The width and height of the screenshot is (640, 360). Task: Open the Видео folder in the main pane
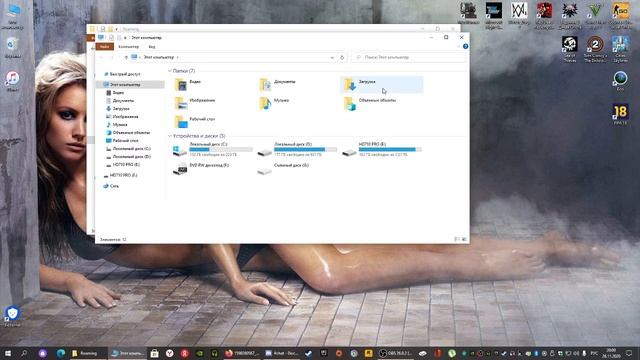click(x=188, y=84)
